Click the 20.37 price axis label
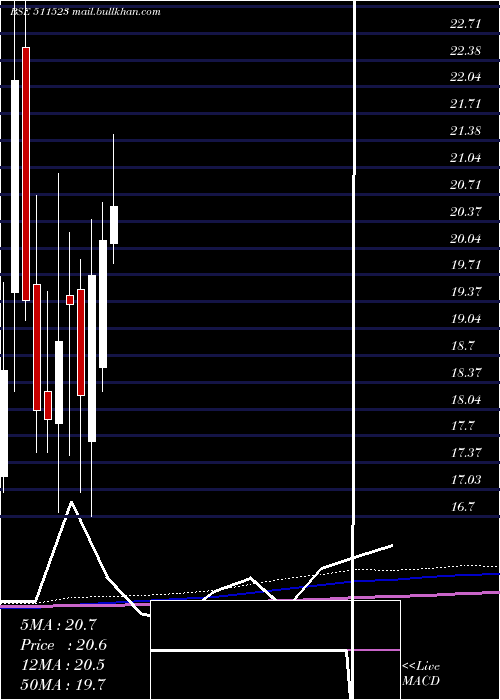This screenshot has height=700, width=500. click(x=466, y=211)
